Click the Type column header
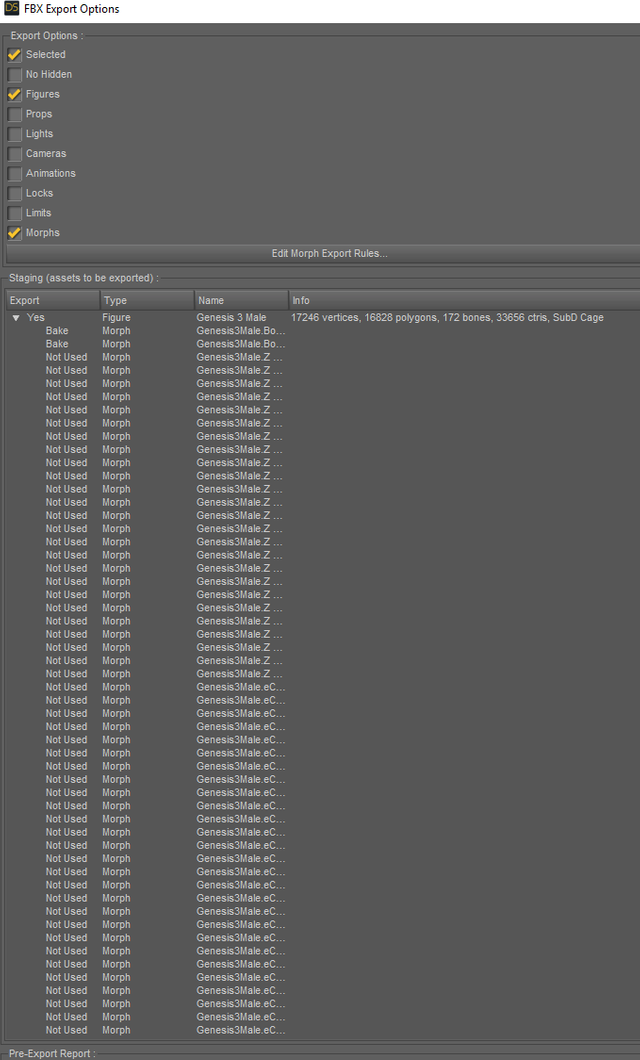The image size is (640, 1060). click(x=147, y=300)
